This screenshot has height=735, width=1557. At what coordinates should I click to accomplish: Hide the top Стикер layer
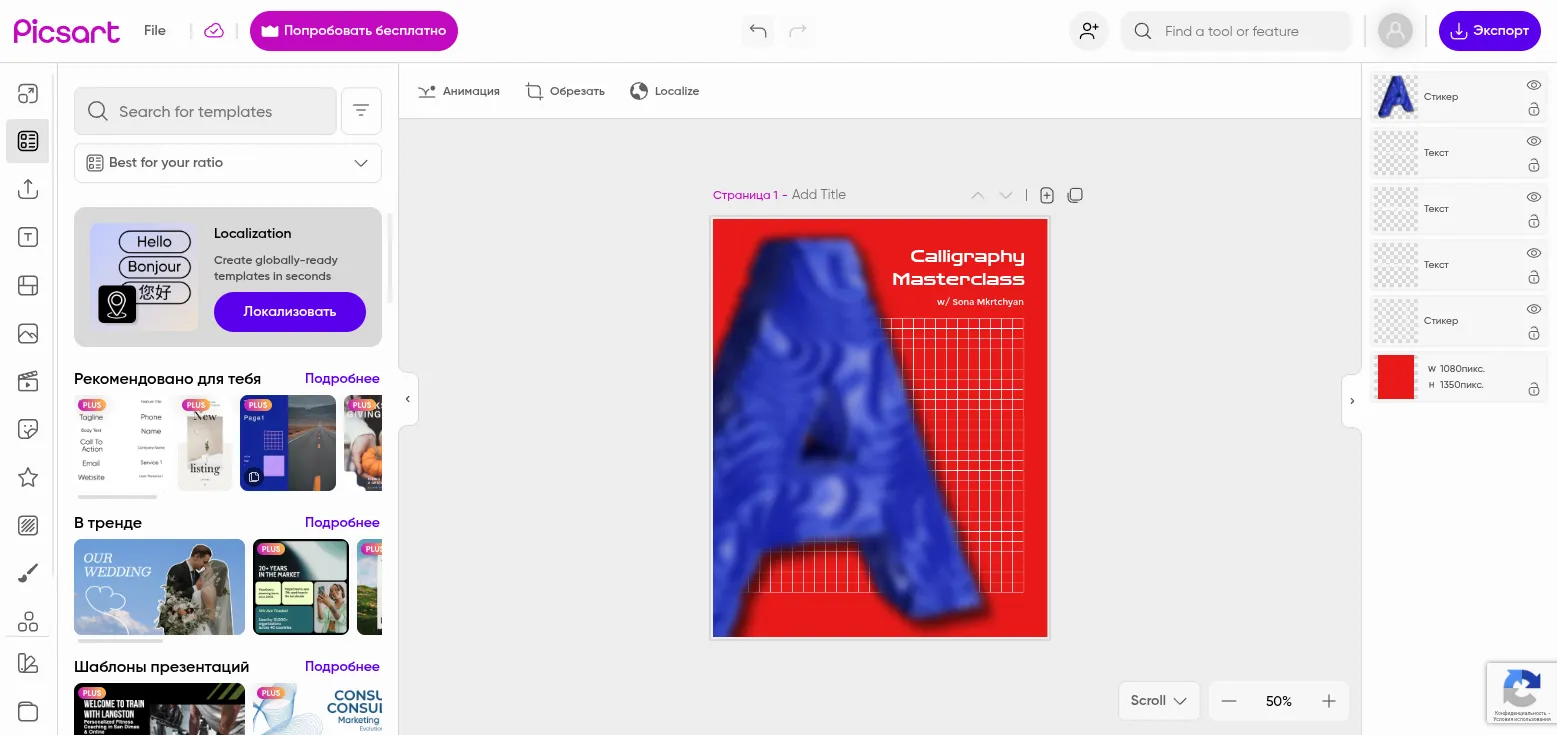pyautogui.click(x=1533, y=86)
